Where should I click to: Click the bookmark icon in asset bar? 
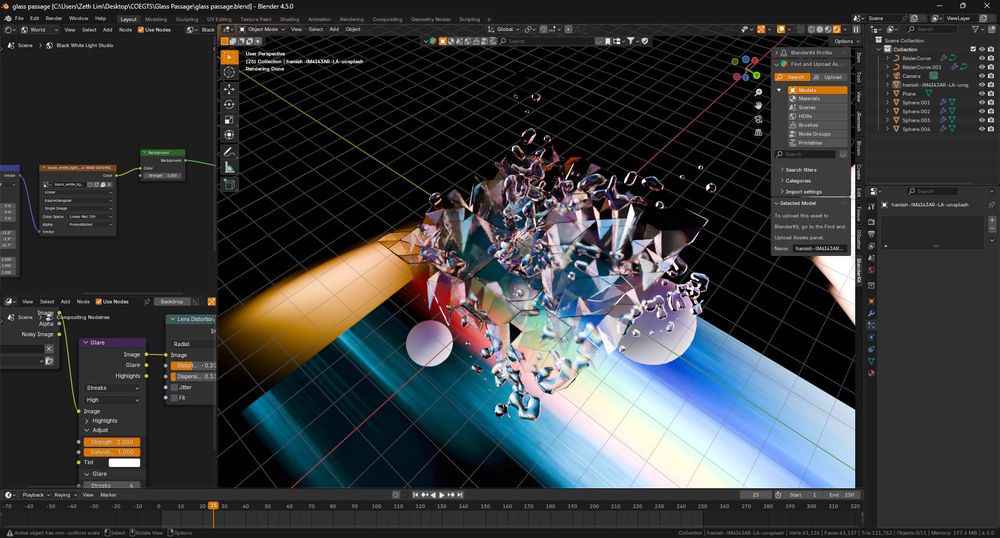pos(608,41)
